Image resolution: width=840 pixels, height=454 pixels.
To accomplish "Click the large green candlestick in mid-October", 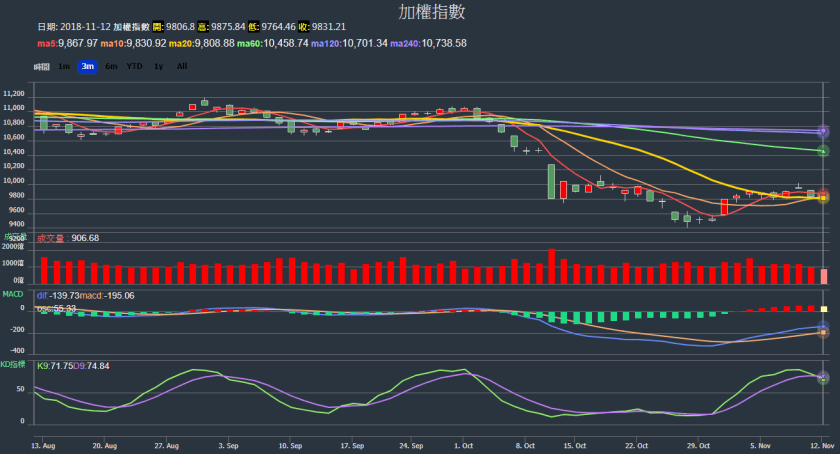I will [x=551, y=181].
